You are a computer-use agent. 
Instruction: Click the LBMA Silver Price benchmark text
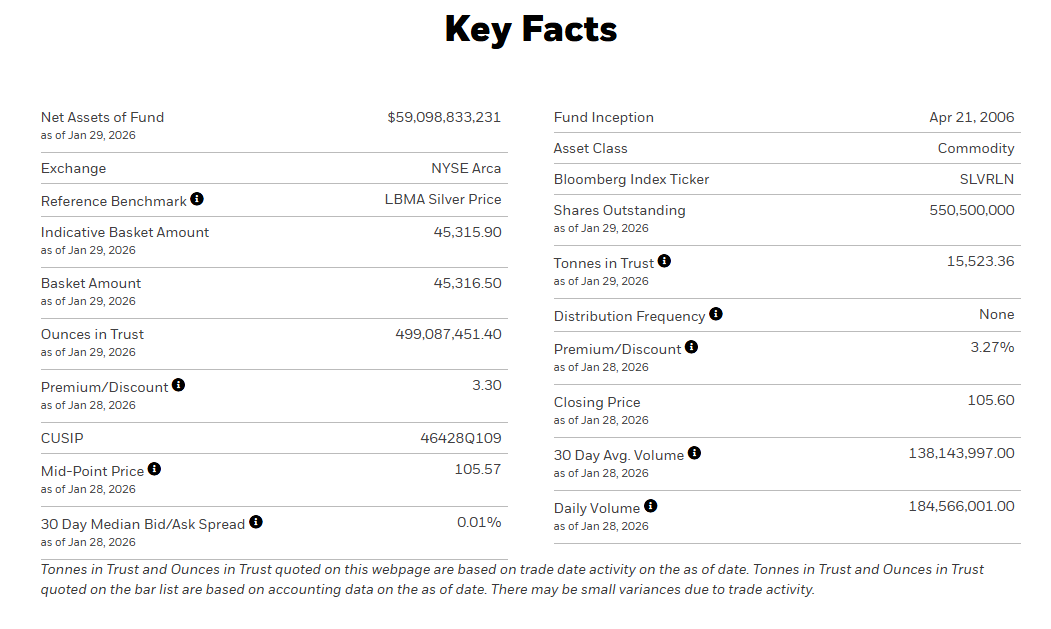443,199
